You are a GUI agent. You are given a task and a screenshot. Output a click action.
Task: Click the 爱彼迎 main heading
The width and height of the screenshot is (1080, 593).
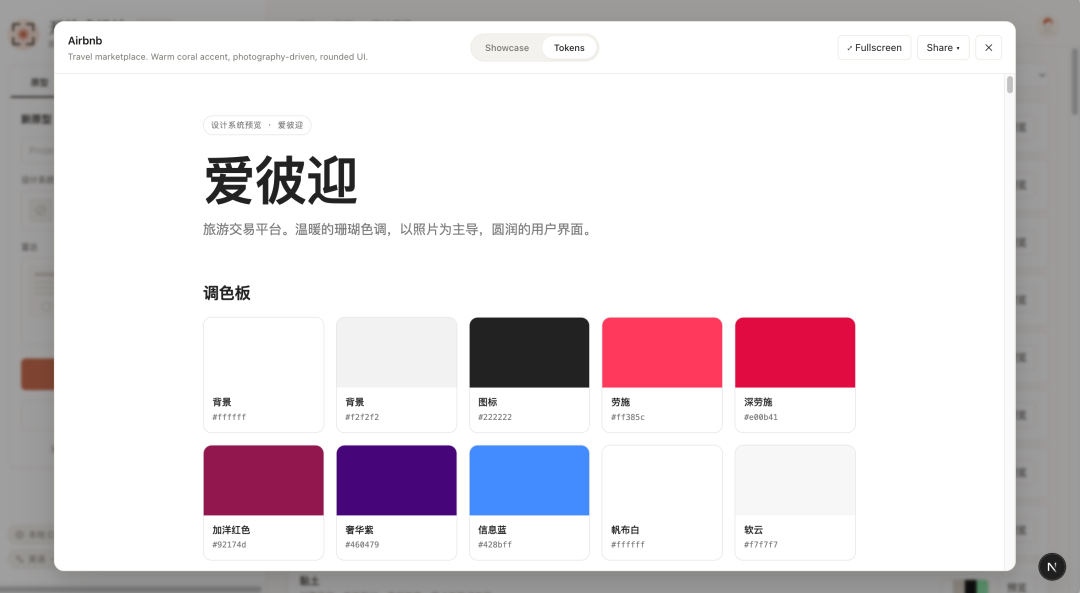coord(280,180)
